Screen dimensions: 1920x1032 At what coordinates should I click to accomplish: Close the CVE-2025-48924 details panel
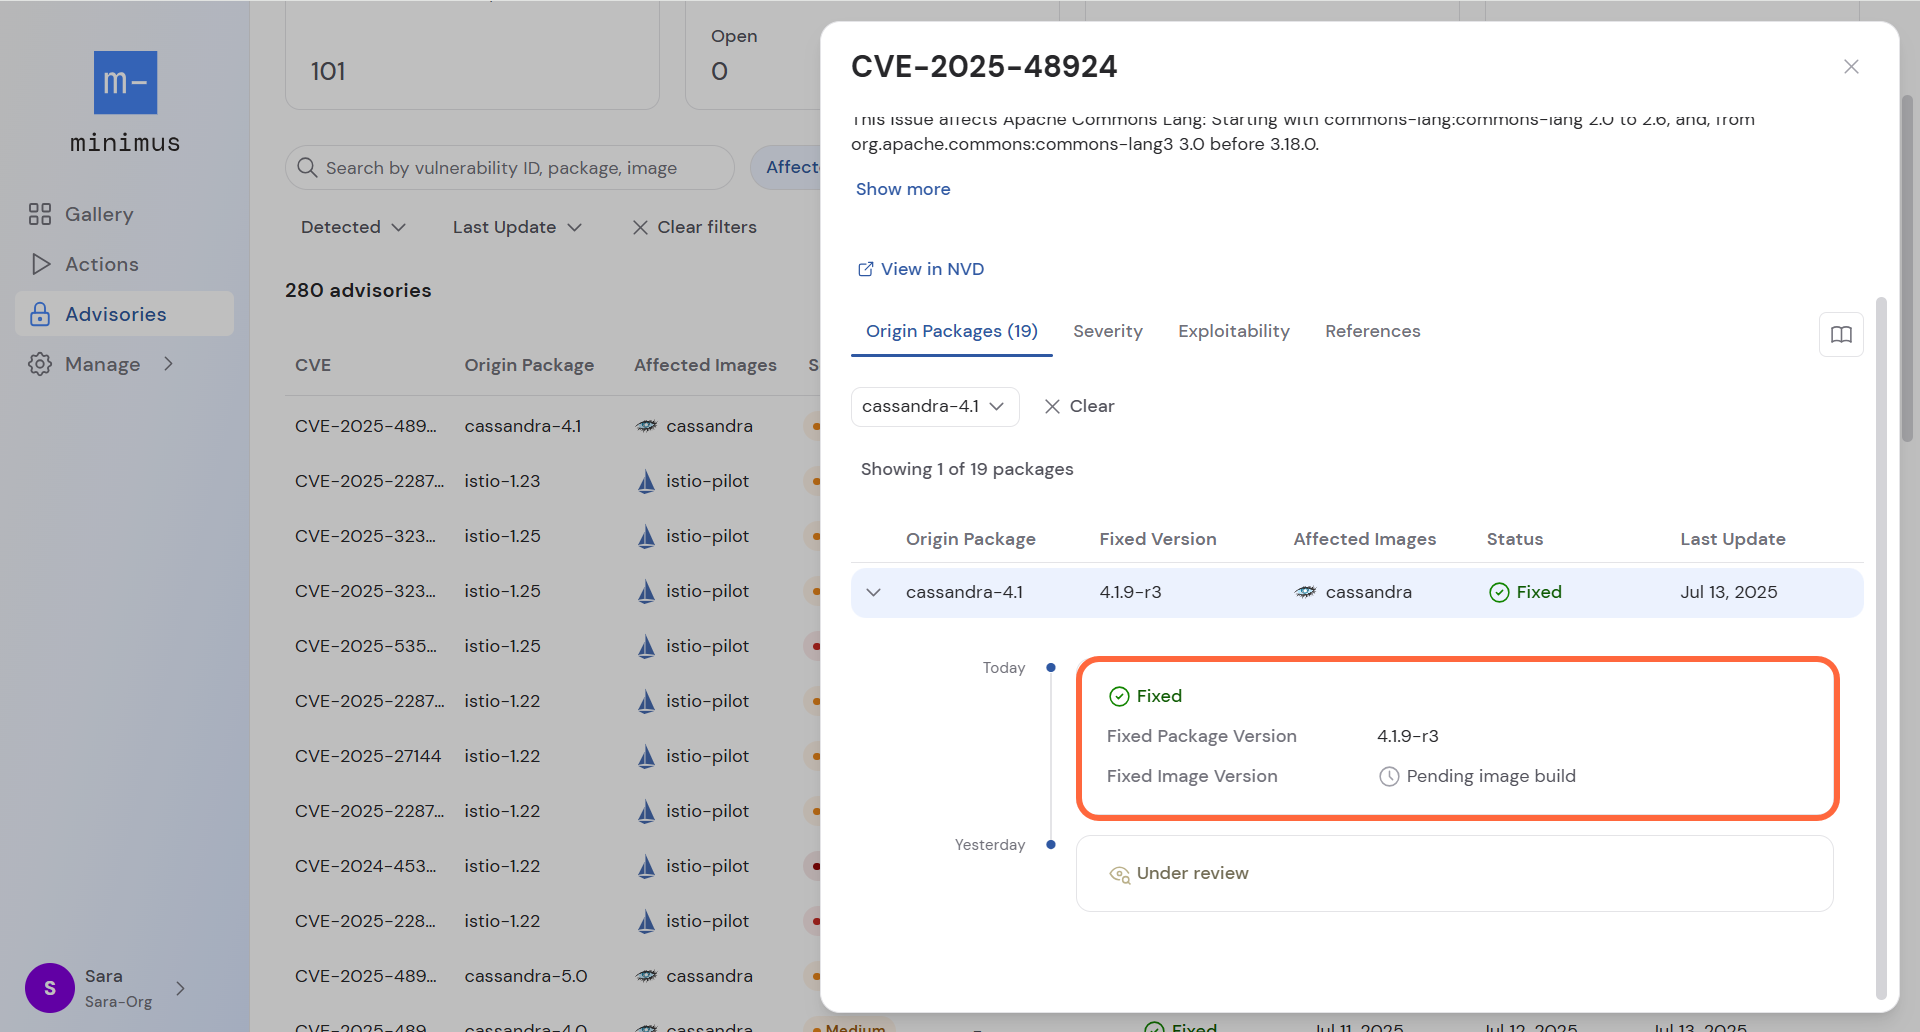[x=1851, y=66]
